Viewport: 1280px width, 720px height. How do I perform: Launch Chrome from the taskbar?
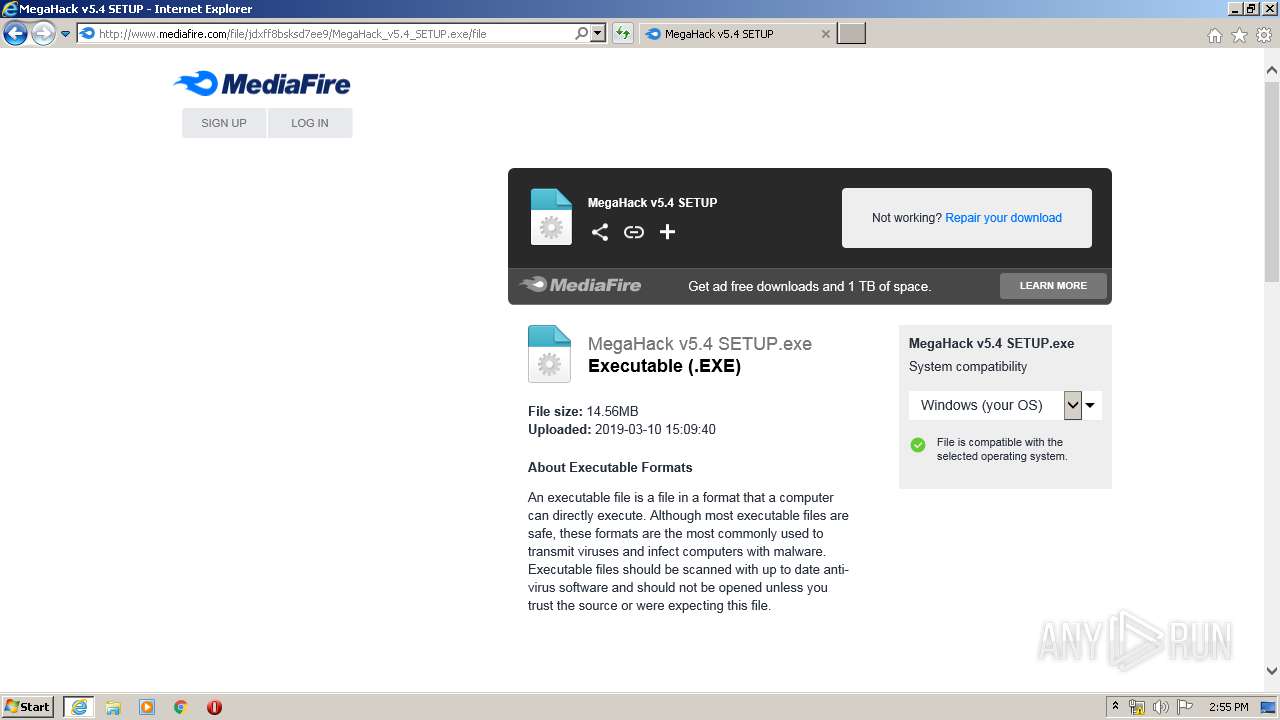click(x=181, y=707)
